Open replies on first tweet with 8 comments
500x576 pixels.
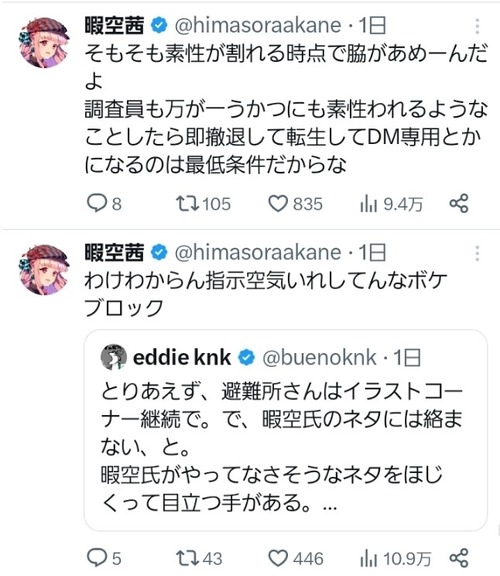pos(104,203)
